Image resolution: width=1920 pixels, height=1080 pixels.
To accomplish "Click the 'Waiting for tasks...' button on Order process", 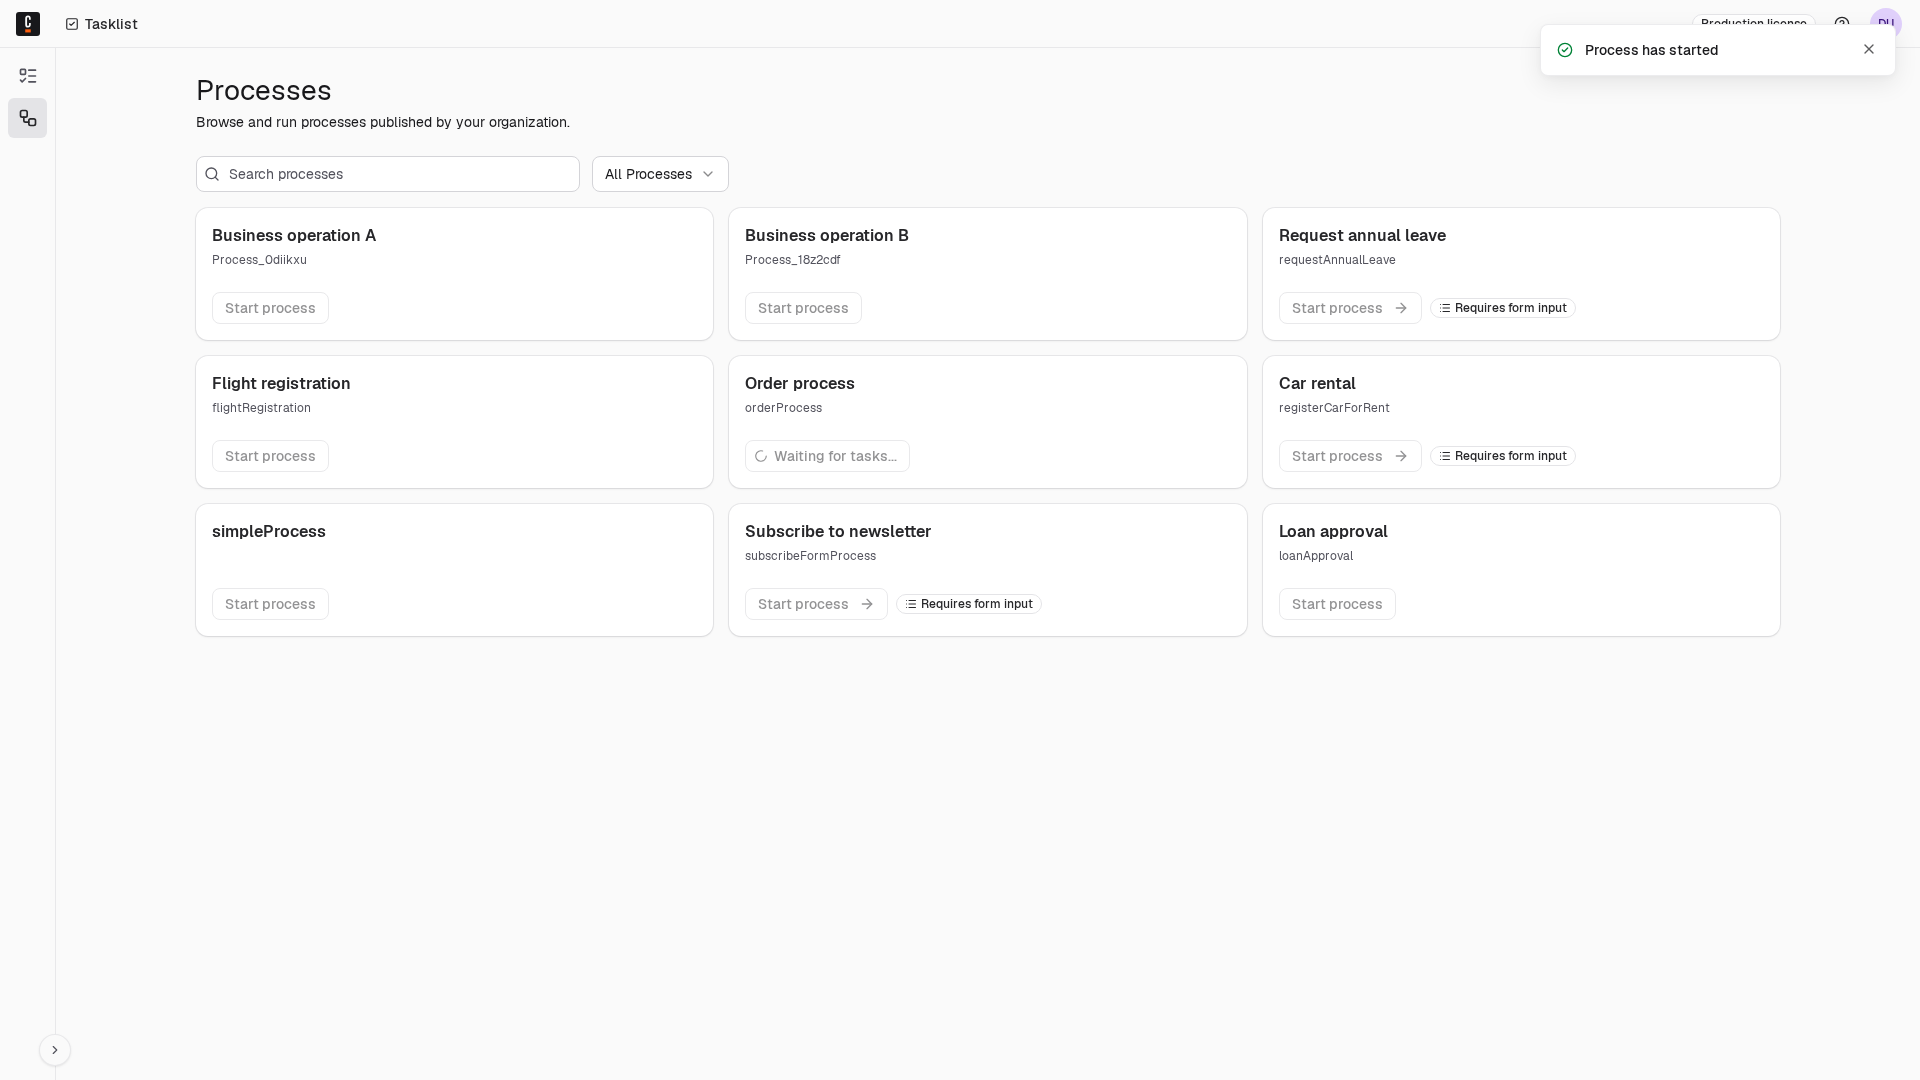I will [x=827, y=456].
